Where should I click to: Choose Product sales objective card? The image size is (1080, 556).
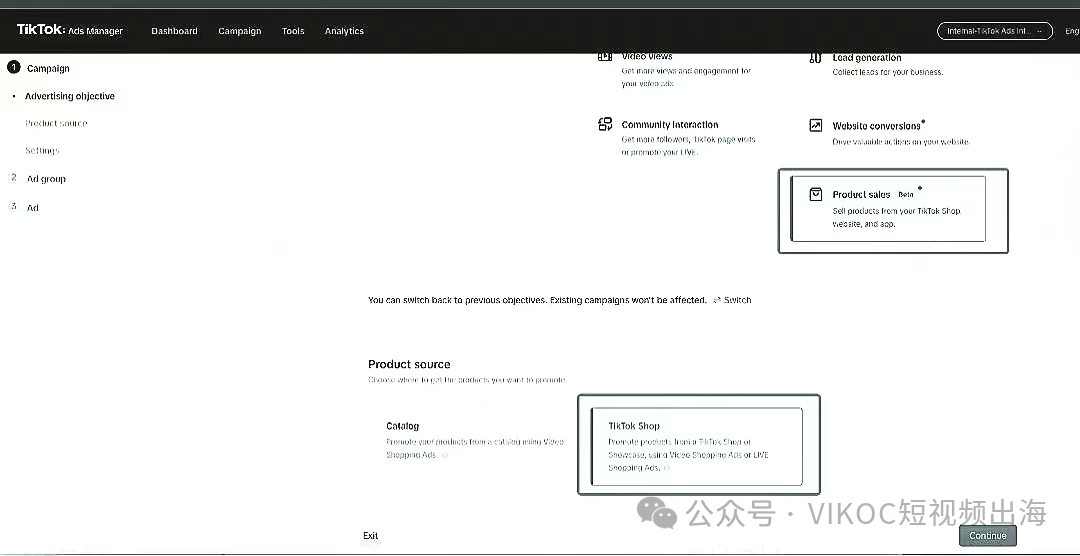click(x=889, y=209)
